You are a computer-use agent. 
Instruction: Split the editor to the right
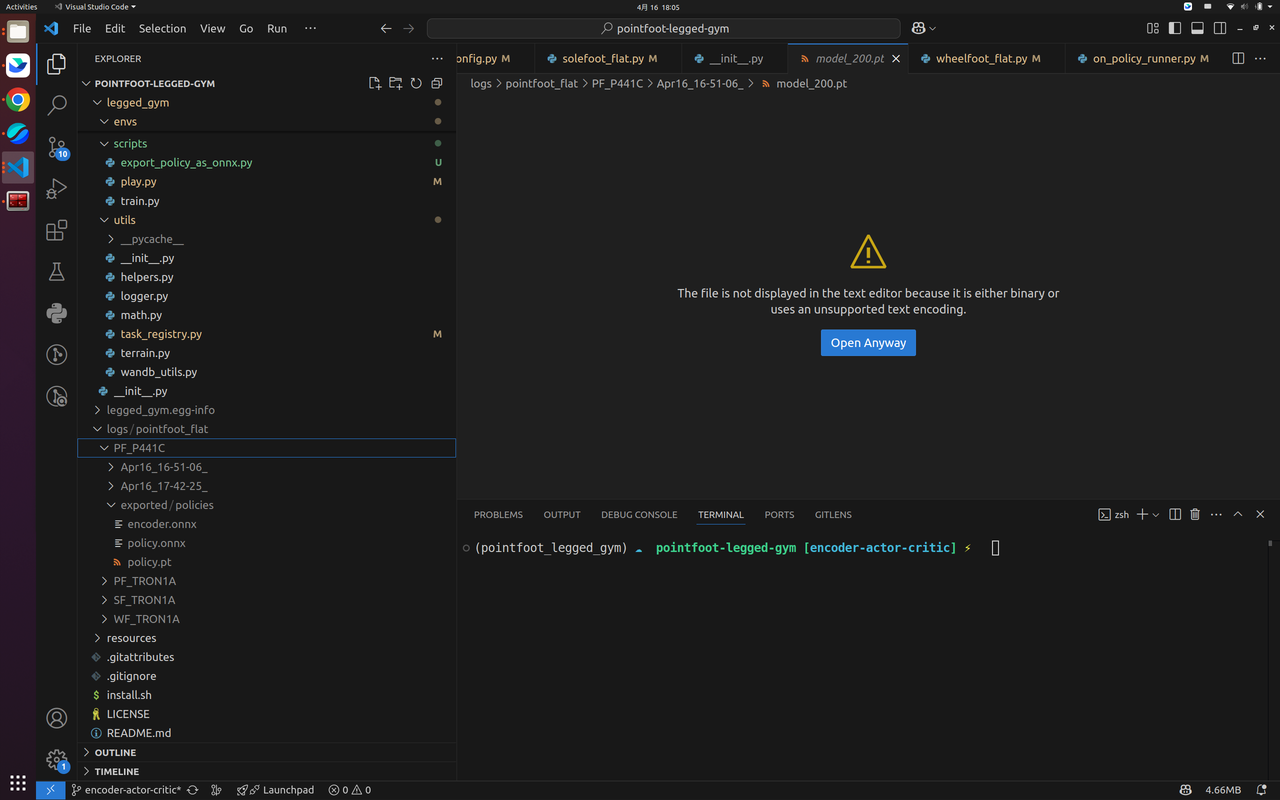coord(1238,59)
